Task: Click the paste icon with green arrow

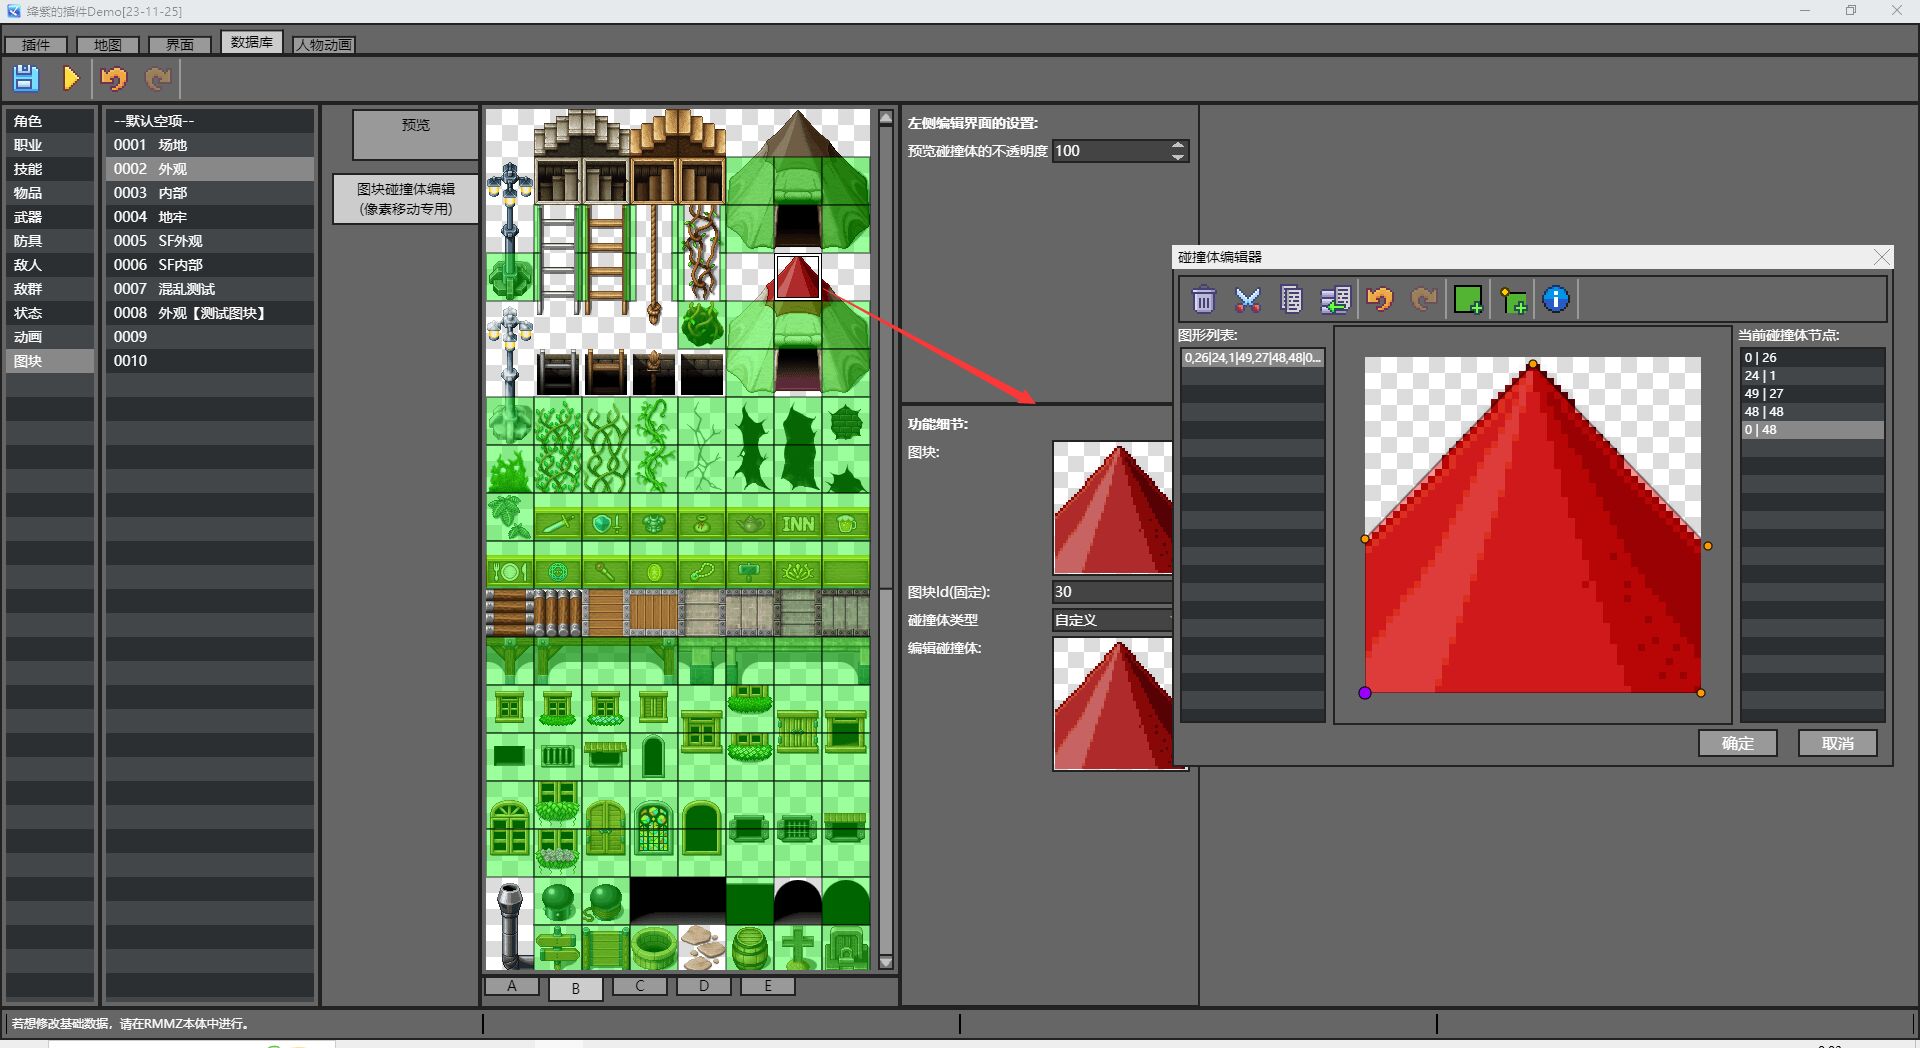Action: (1335, 299)
